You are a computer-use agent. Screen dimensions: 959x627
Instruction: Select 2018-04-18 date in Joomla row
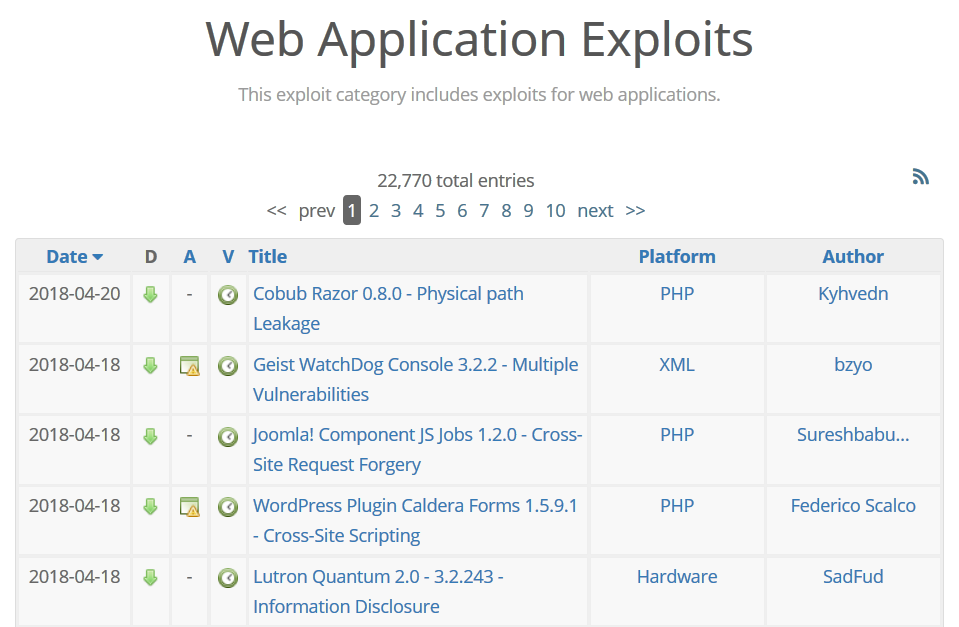[75, 435]
